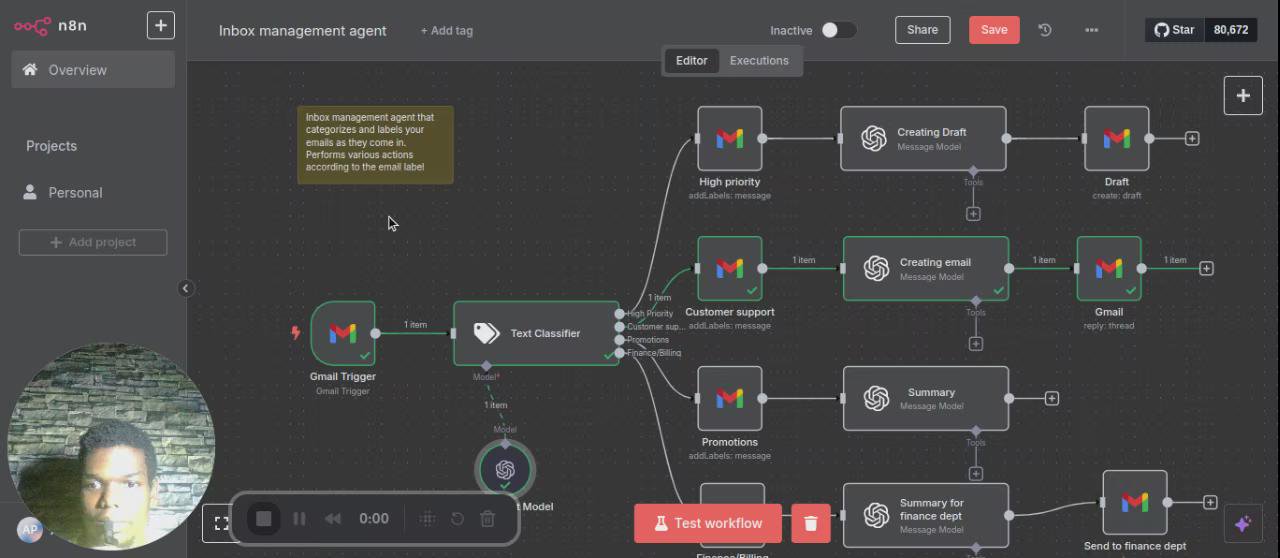Click the Share button
Screen dimensions: 1280x558
pyautogui.click(x=922, y=30)
